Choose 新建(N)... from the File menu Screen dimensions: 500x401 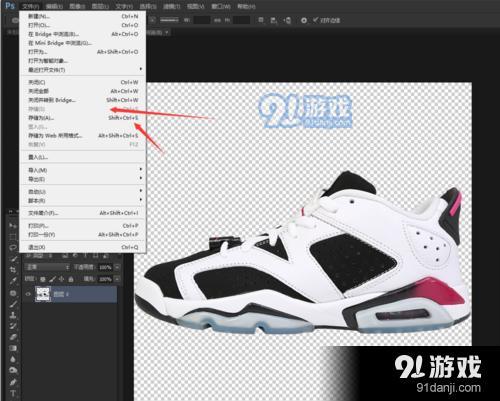click(x=82, y=16)
